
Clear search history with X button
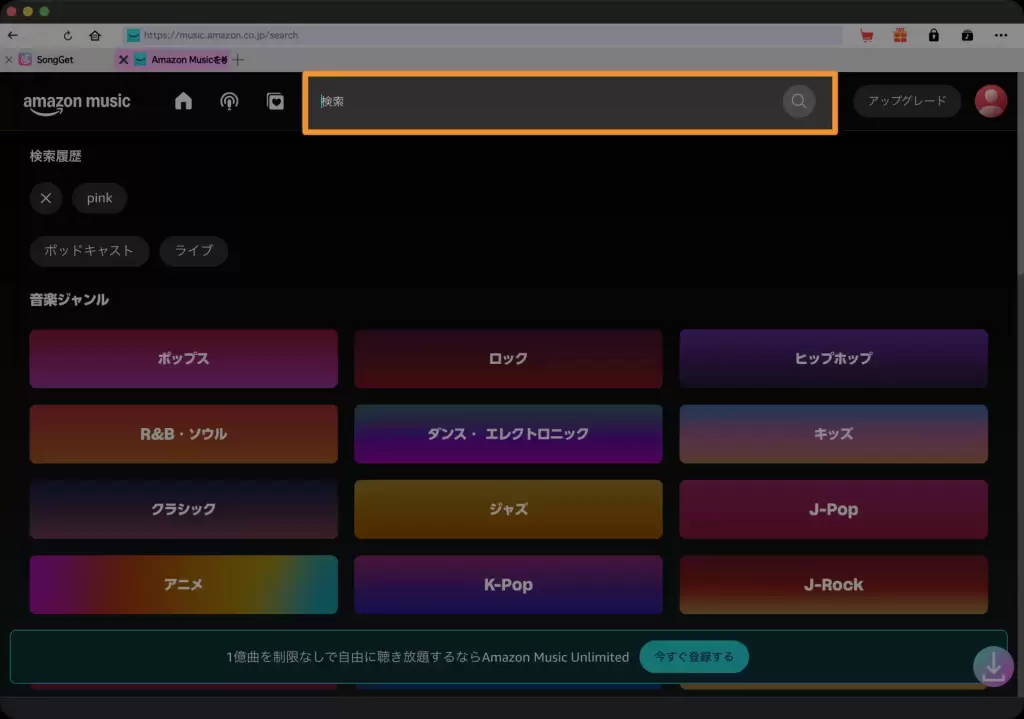45,198
